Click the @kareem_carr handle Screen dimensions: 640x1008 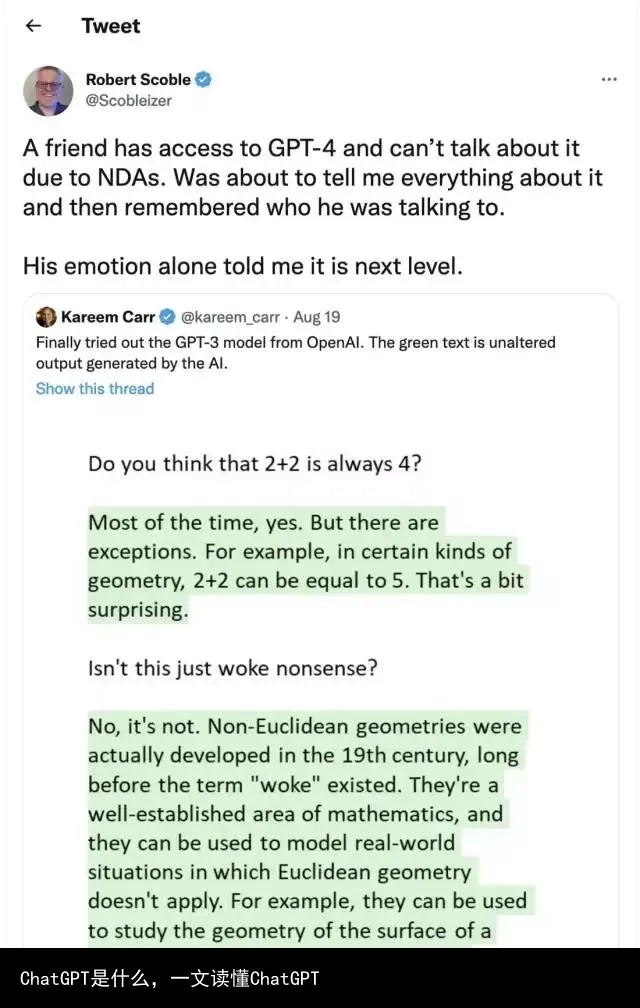click(x=229, y=317)
